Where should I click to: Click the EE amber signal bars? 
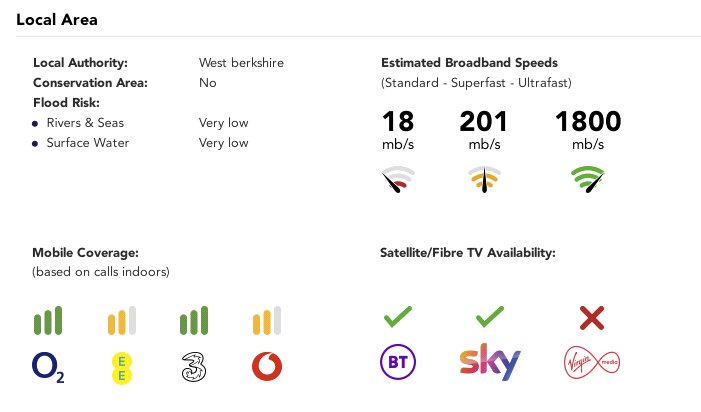coord(122,320)
